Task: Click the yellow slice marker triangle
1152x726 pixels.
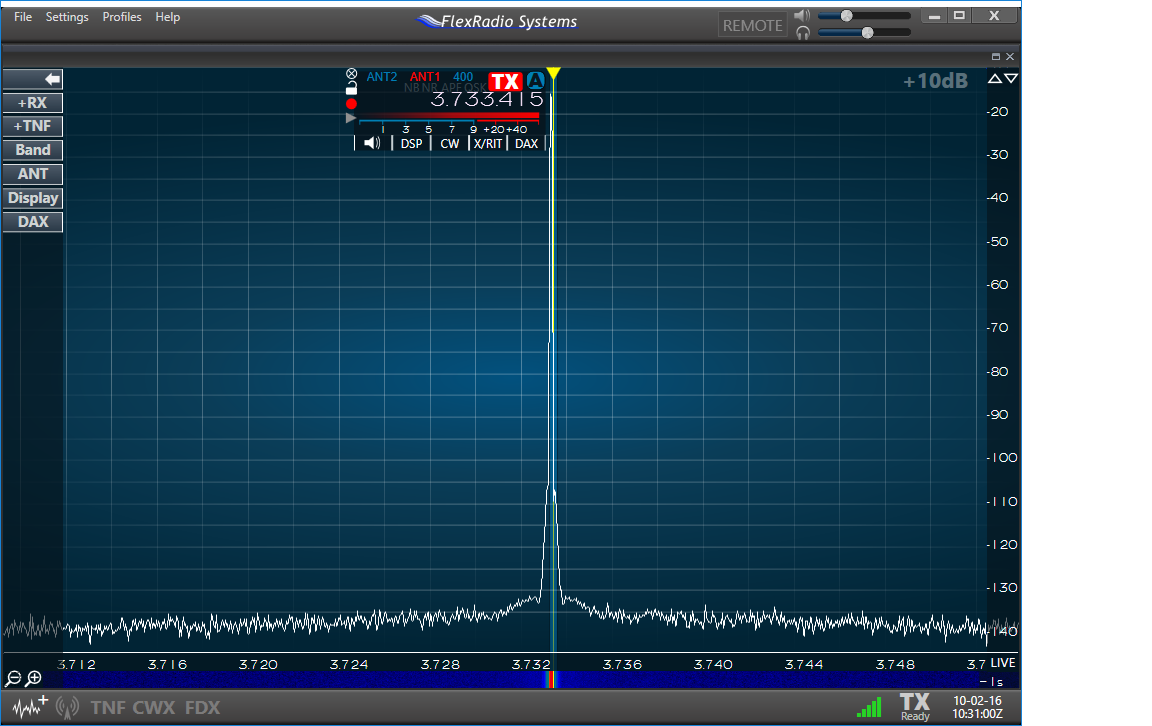Action: click(553, 73)
